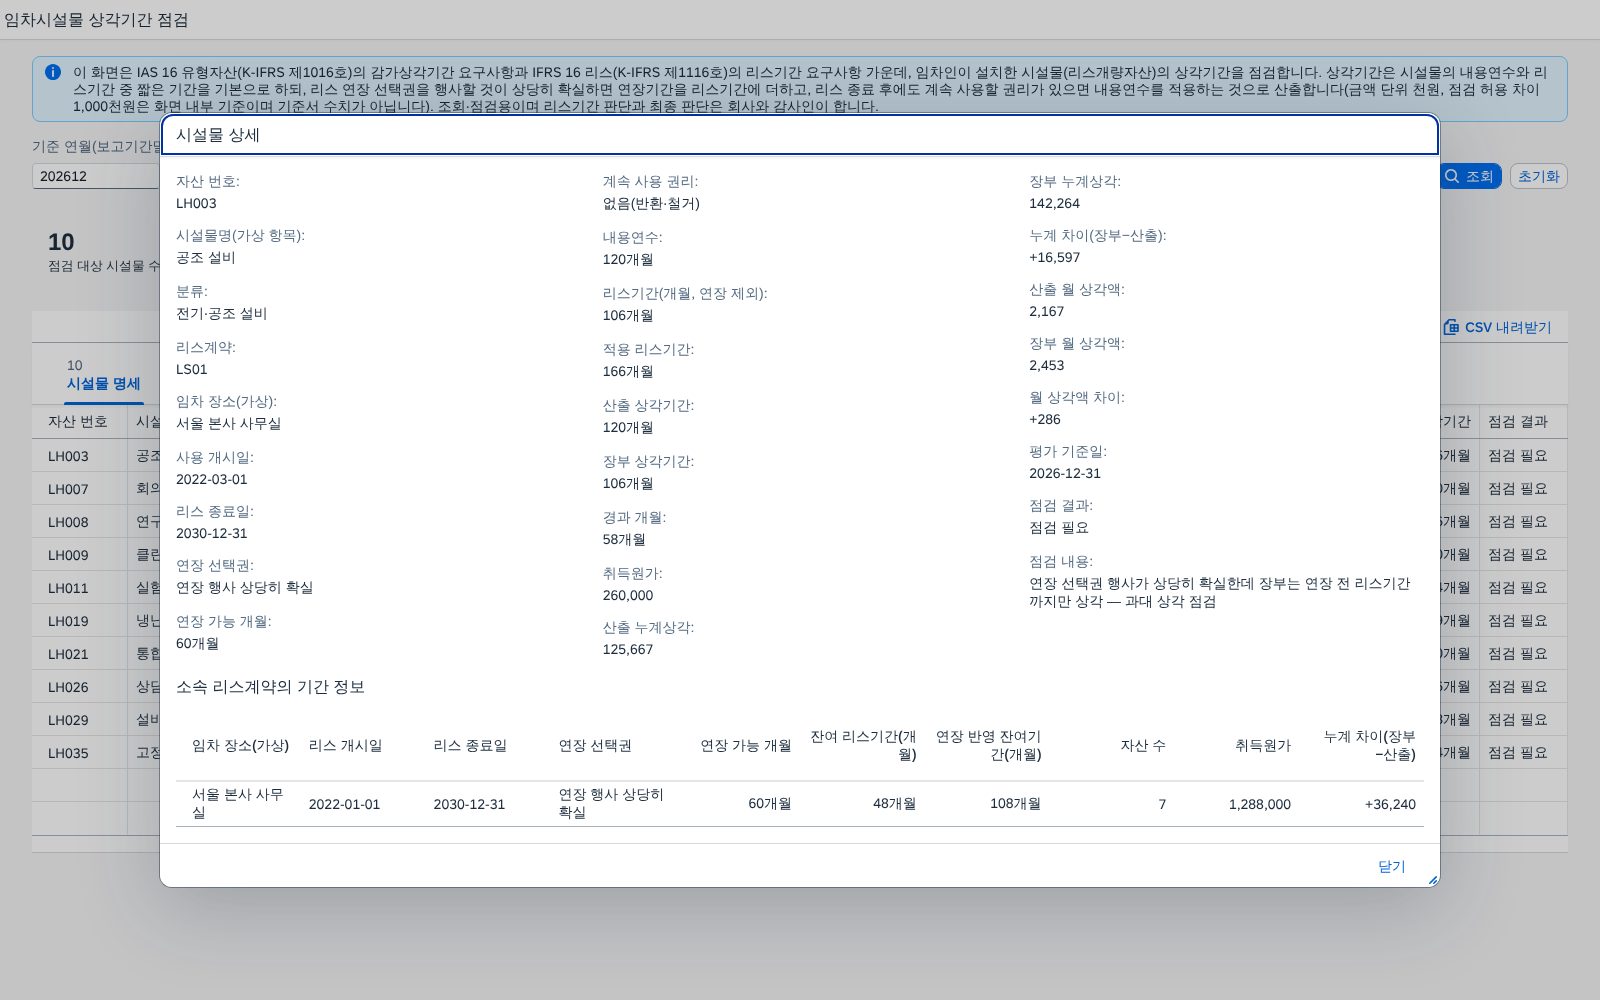
Task: Click the 기준 연월 input field showing 202612
Action: [x=97, y=176]
